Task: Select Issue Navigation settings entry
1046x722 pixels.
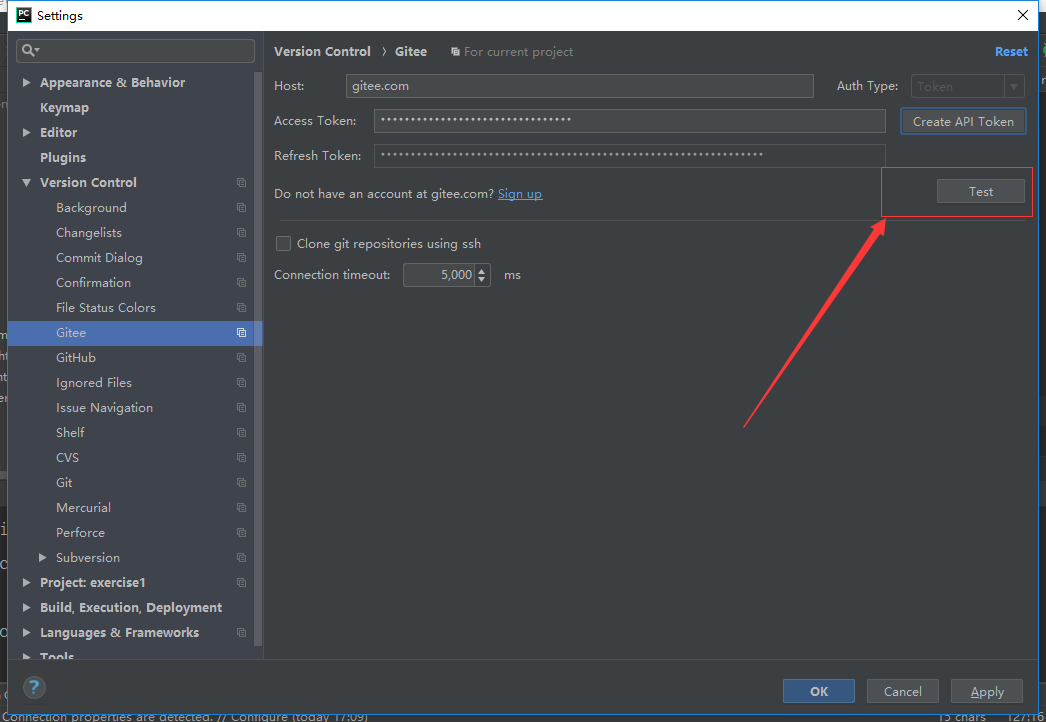Action: pyautogui.click(x=104, y=408)
